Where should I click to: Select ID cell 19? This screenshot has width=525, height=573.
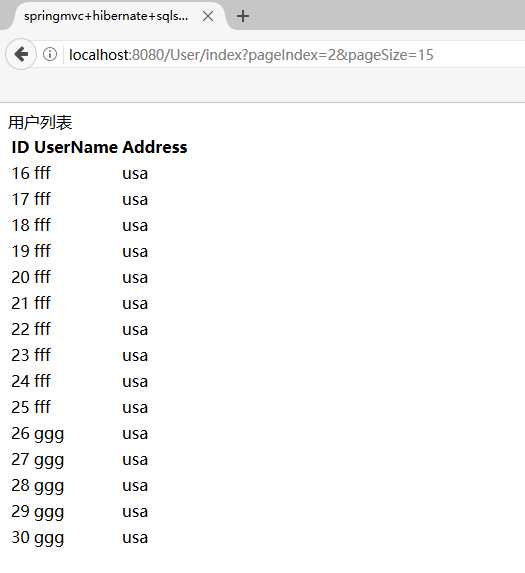pos(20,251)
